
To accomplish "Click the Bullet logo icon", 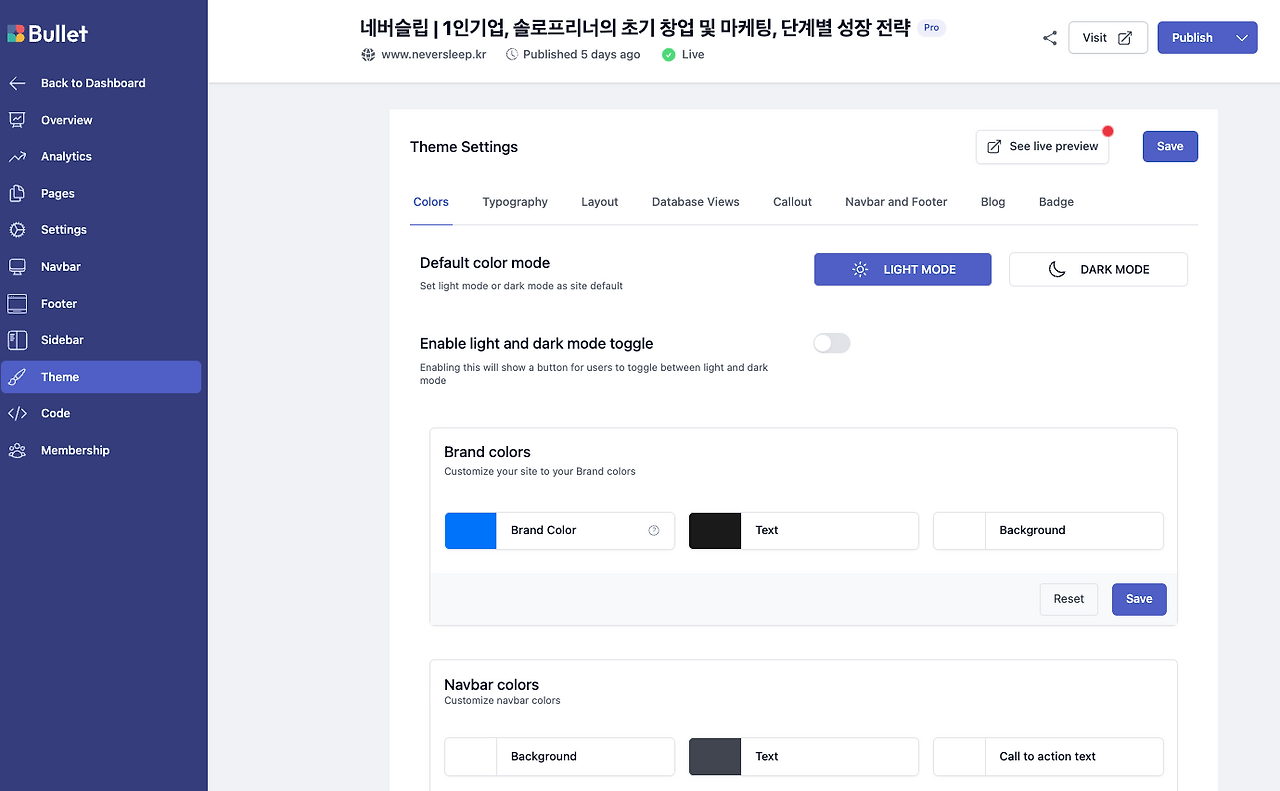I will (18, 33).
